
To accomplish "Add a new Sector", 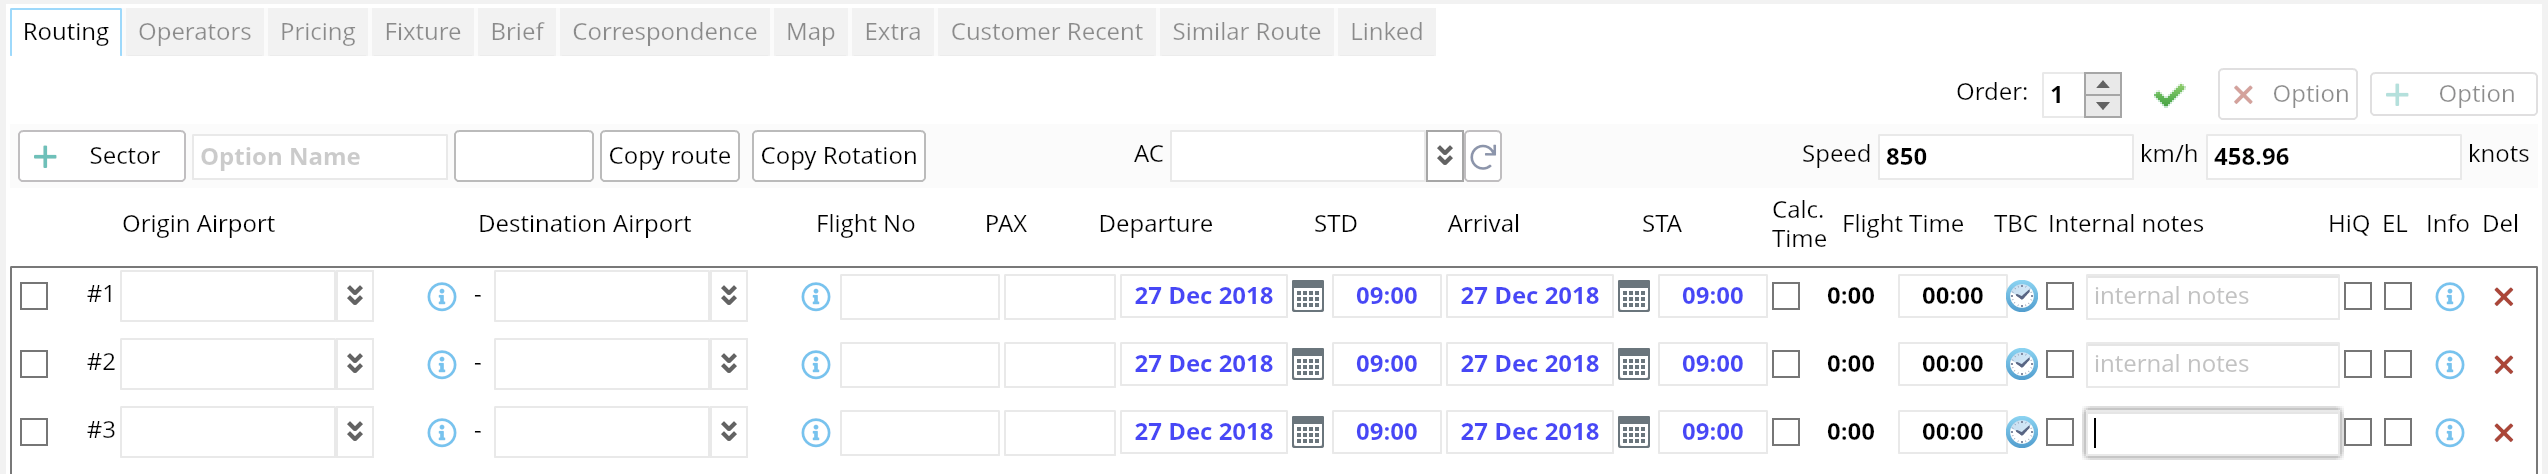I will point(102,156).
